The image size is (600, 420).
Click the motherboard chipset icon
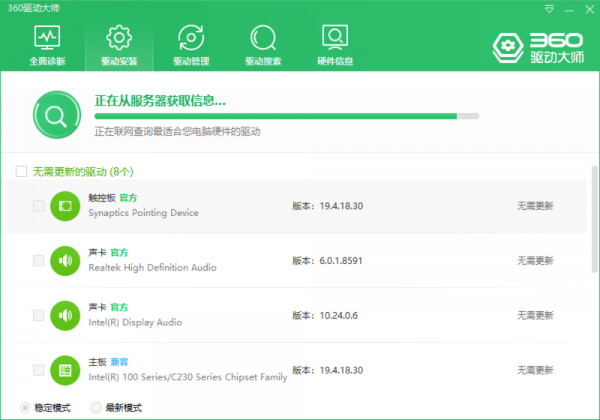[65, 370]
